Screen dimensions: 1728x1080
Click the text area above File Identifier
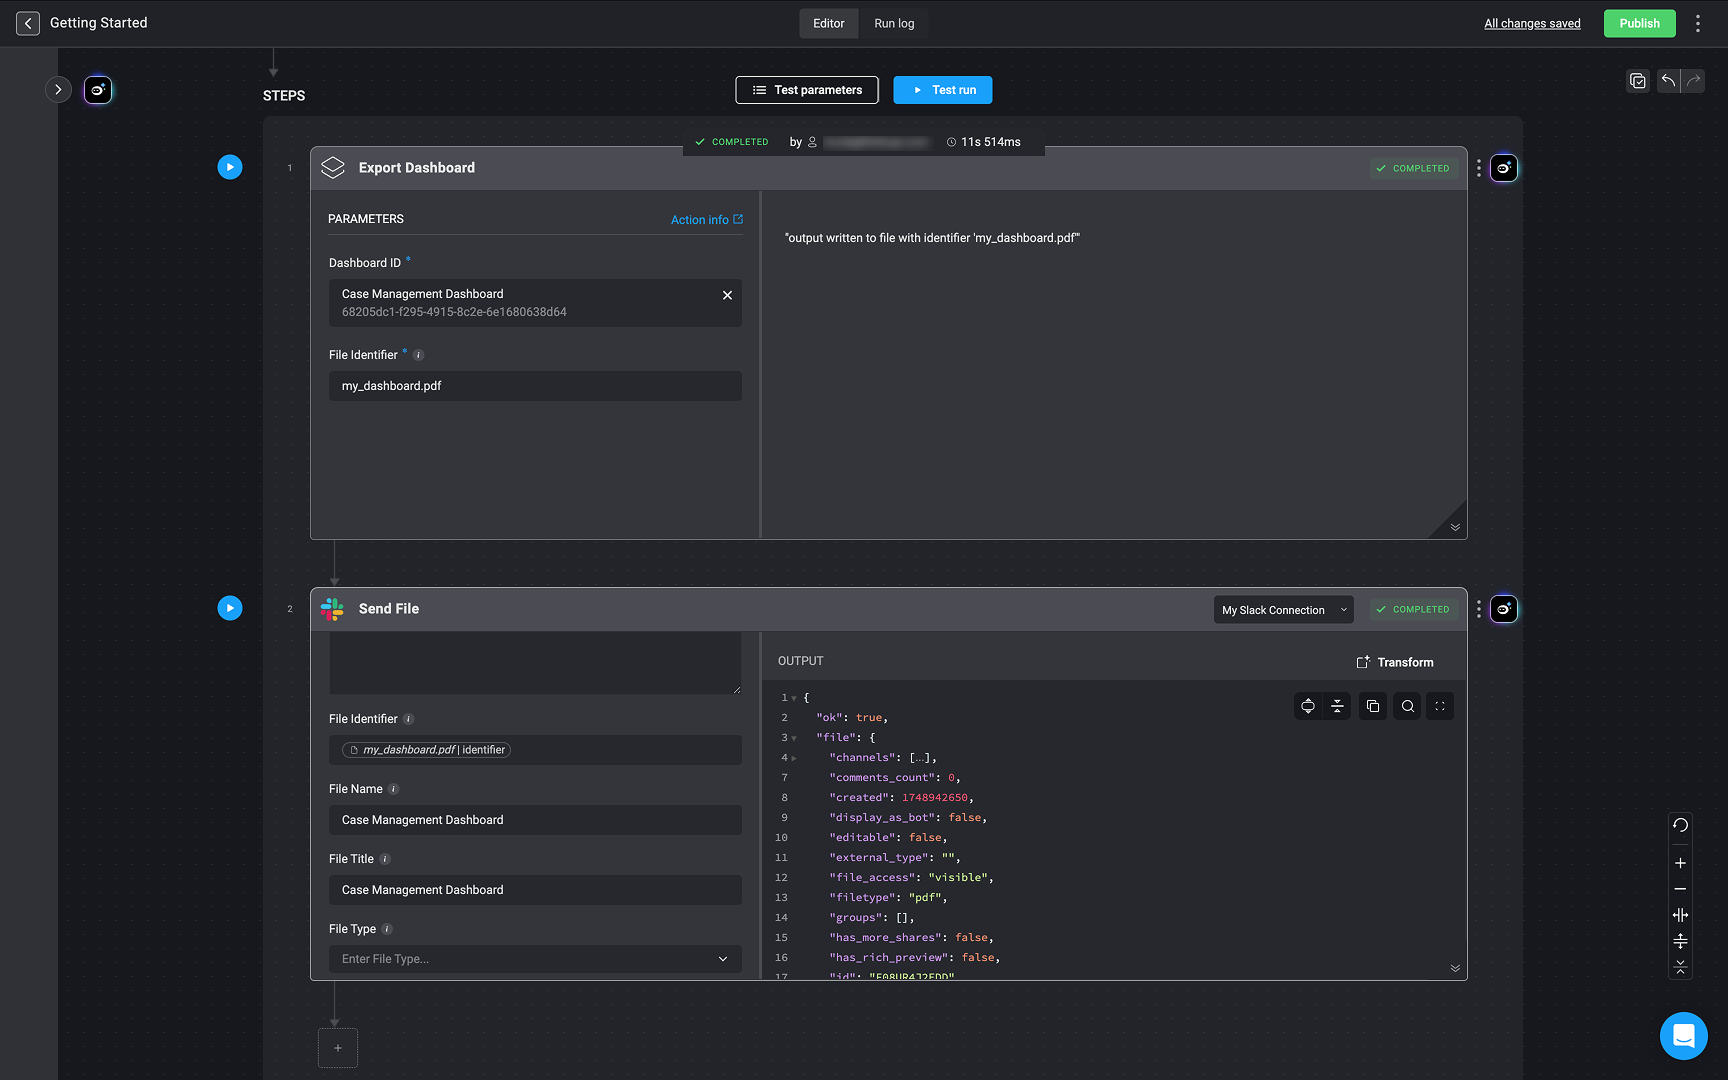535,663
